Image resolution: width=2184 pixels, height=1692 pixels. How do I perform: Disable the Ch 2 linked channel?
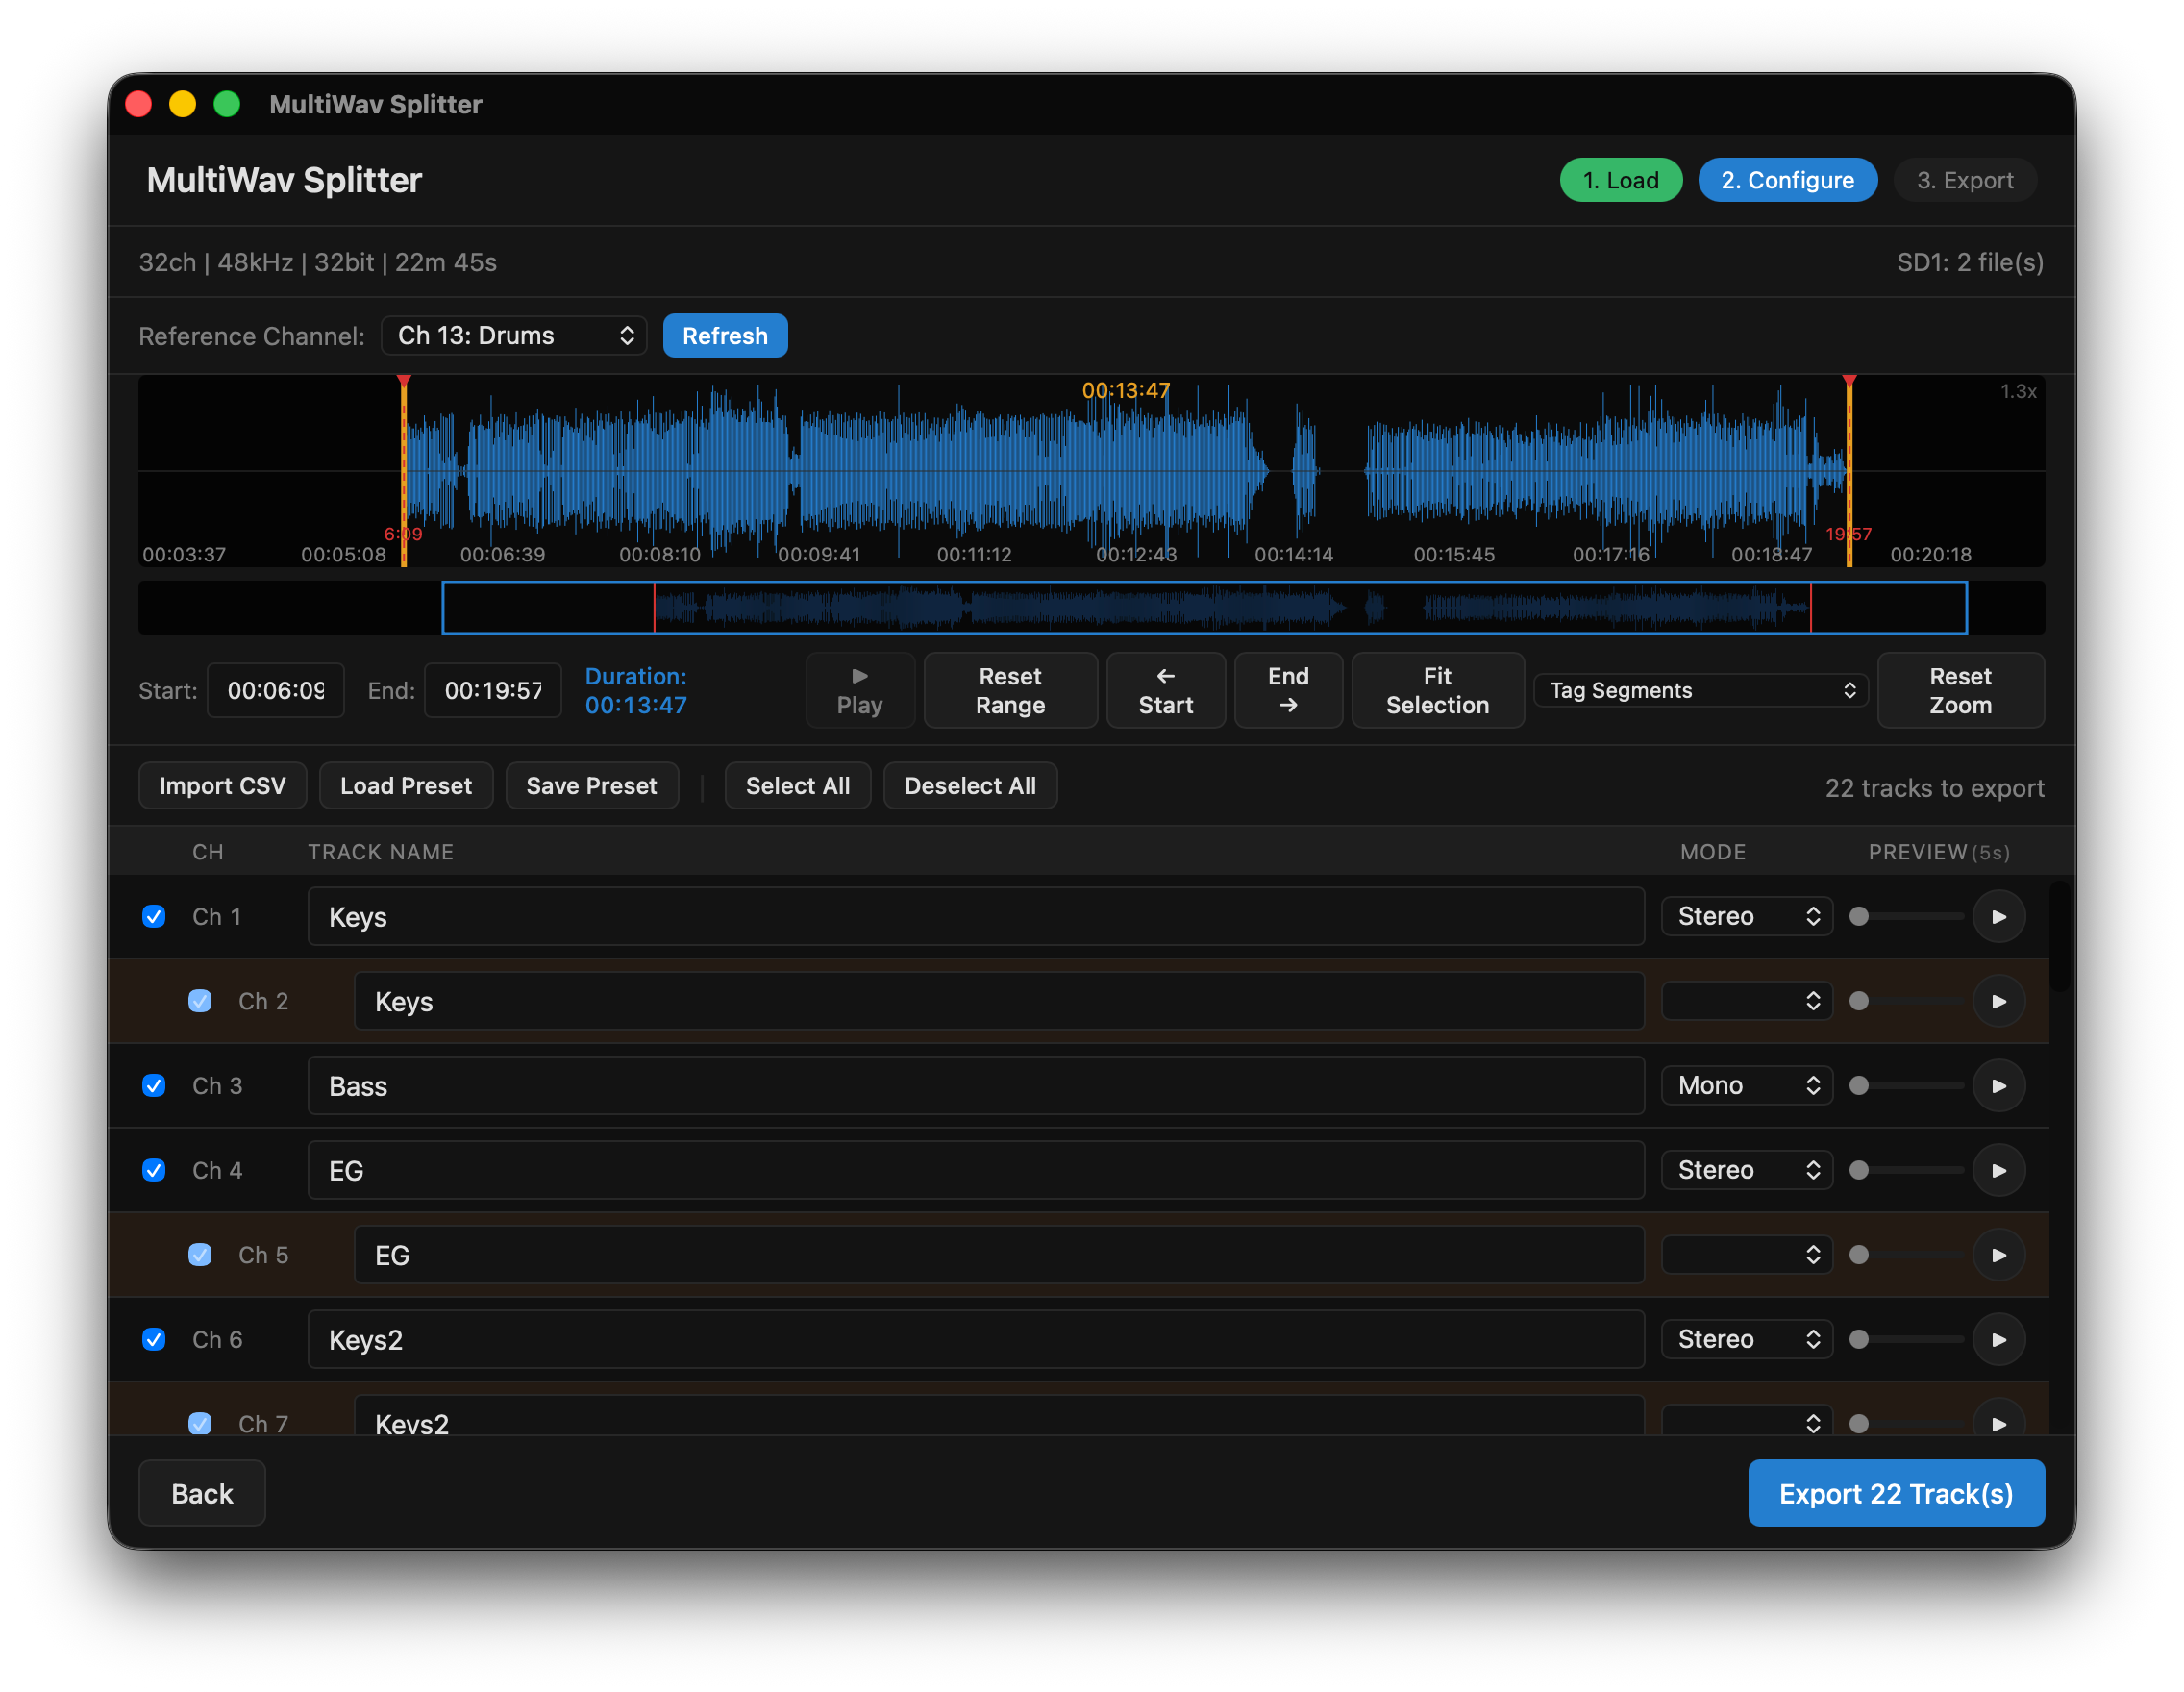(x=199, y=1001)
